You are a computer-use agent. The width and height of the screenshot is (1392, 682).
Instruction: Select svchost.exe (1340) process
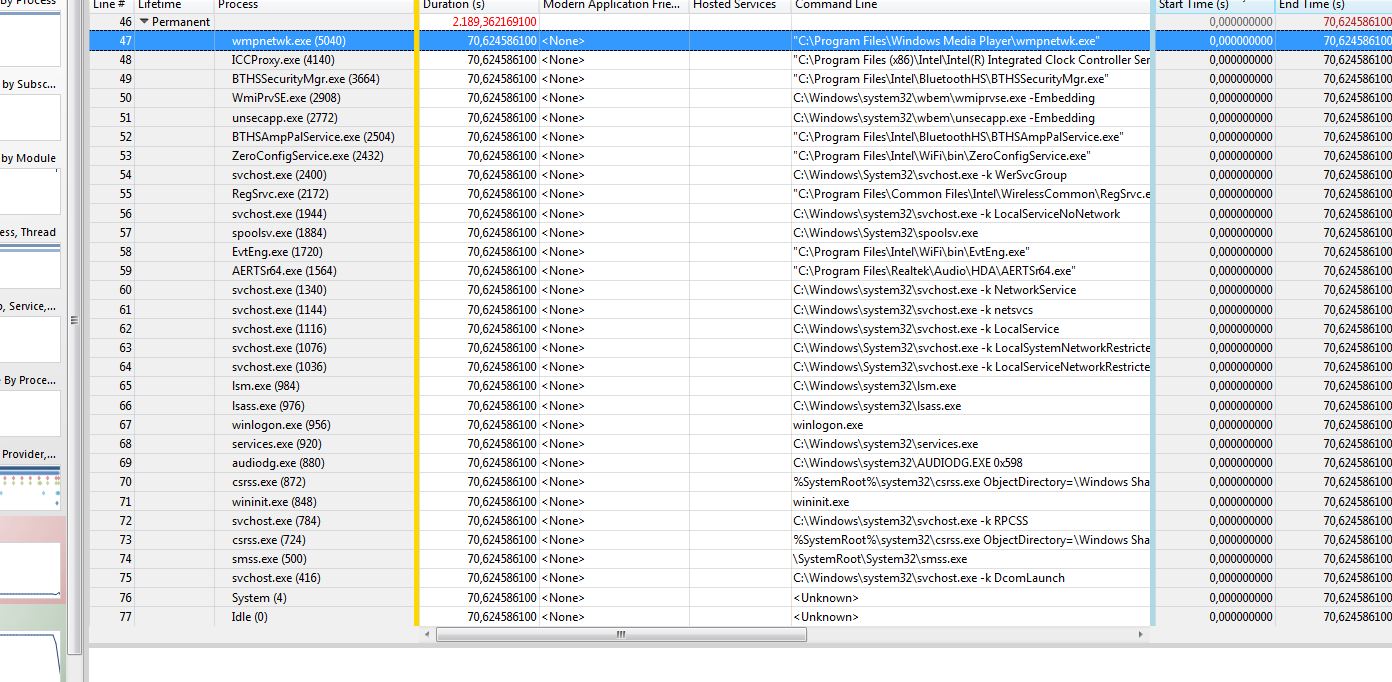click(x=279, y=290)
